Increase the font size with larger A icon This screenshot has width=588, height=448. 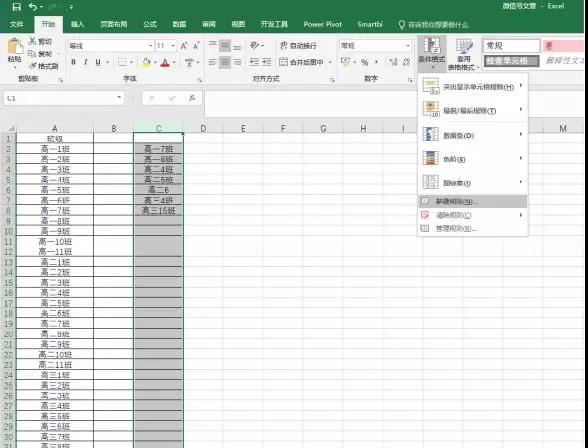[x=184, y=46]
